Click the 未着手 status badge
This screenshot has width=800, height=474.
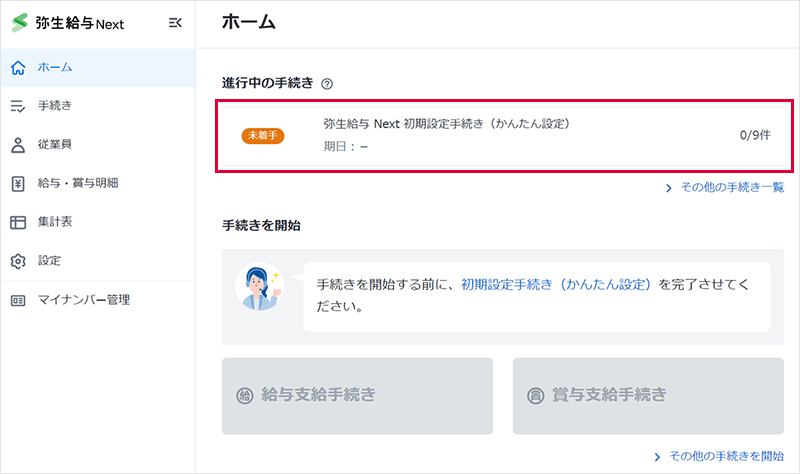click(263, 136)
